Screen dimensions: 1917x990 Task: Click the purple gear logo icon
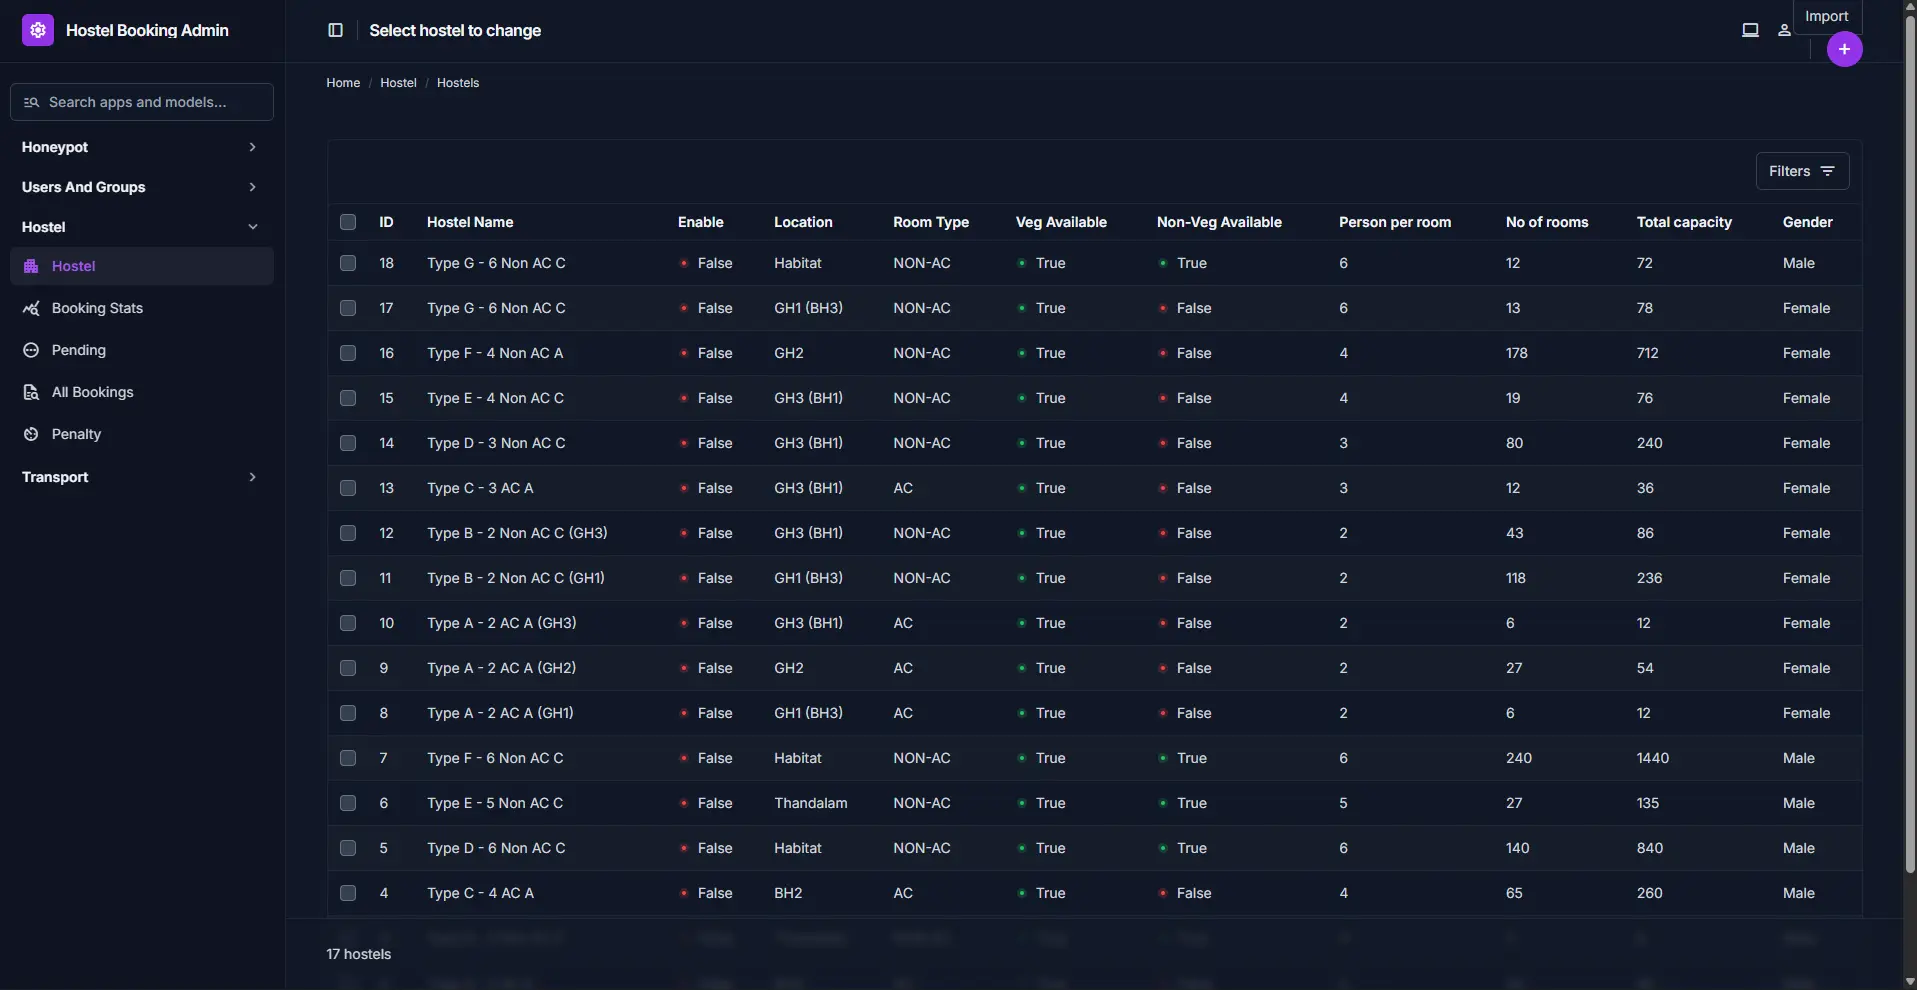pyautogui.click(x=38, y=31)
